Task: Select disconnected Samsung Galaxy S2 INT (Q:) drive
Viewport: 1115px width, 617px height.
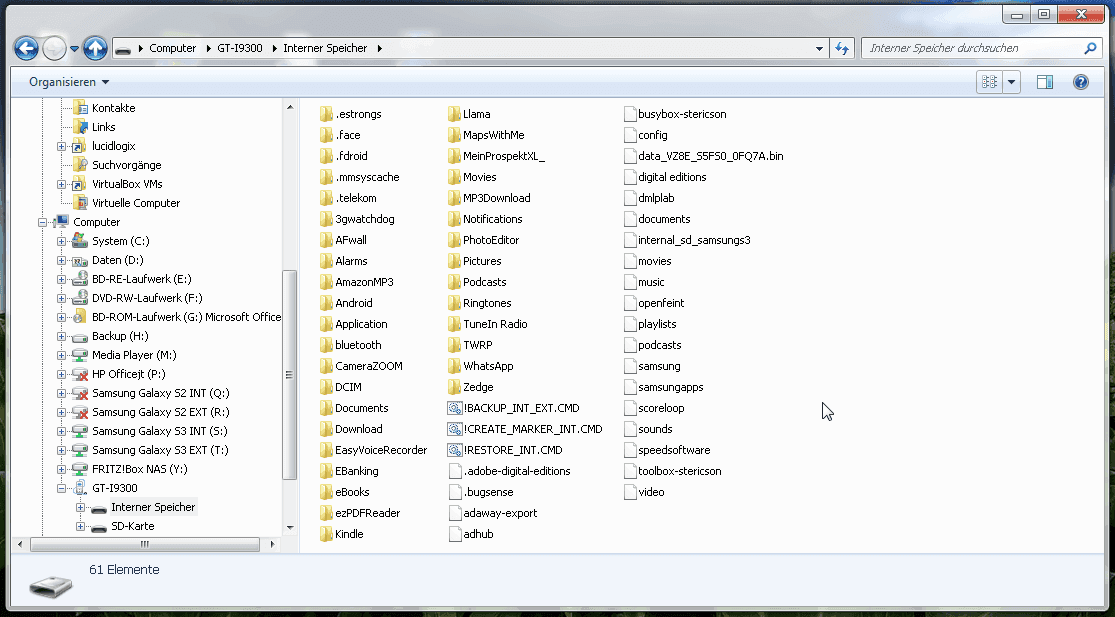Action: click(160, 393)
